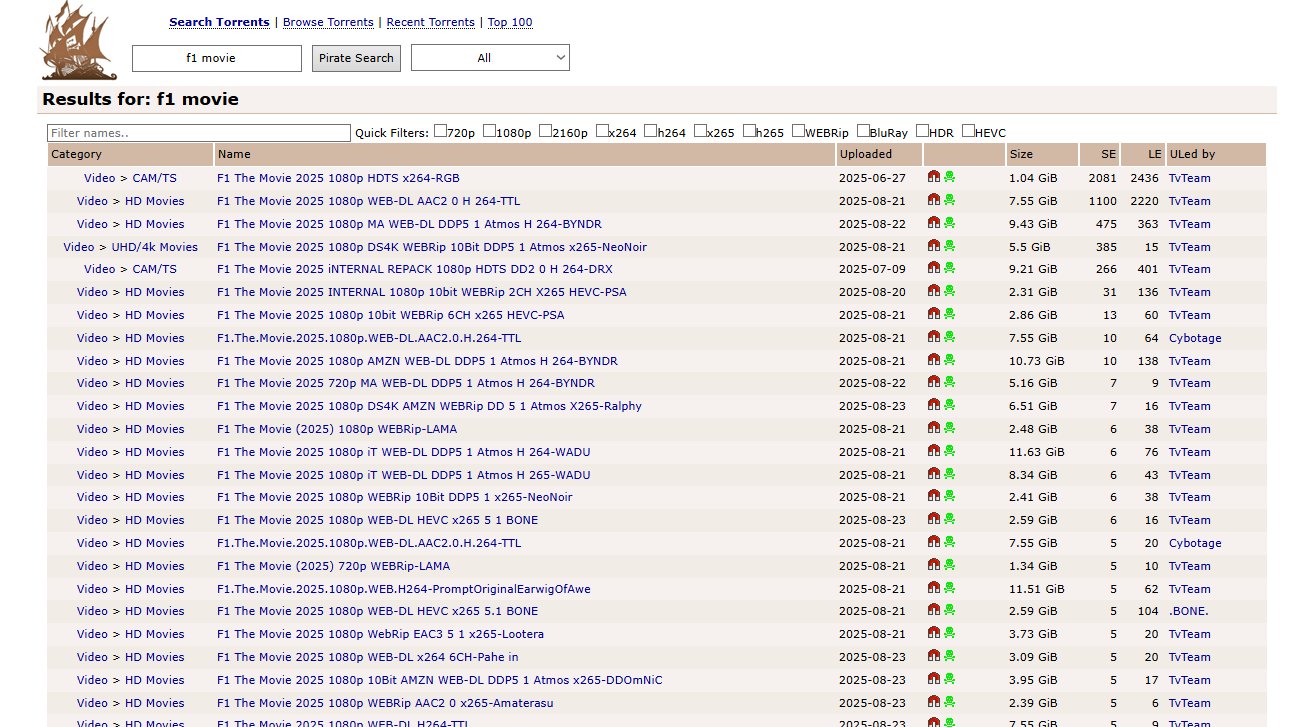Screen dimensions: 1302x727
Task: Click the magnet icon for the HDTS x264-RGB row
Action: [x=934, y=177]
